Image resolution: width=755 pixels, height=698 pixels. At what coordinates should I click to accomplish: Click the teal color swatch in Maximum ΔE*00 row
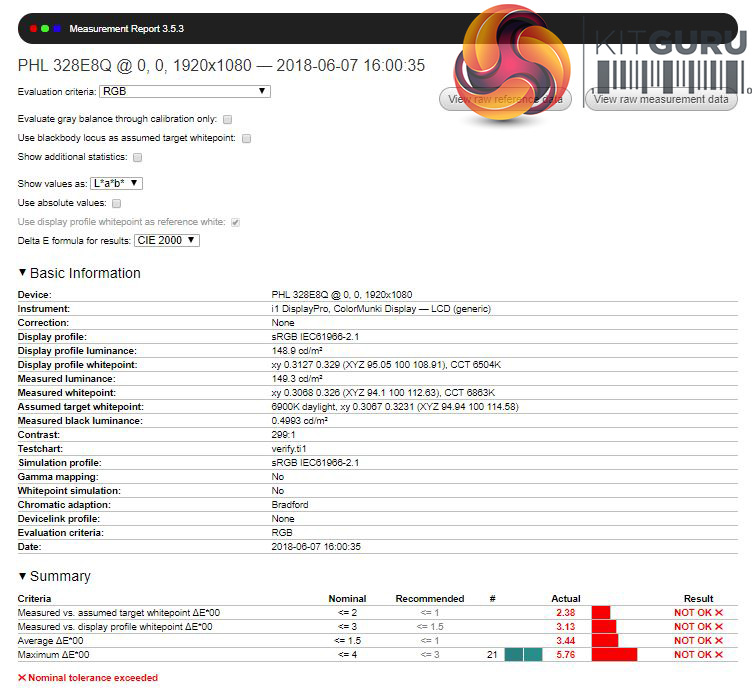click(523, 655)
